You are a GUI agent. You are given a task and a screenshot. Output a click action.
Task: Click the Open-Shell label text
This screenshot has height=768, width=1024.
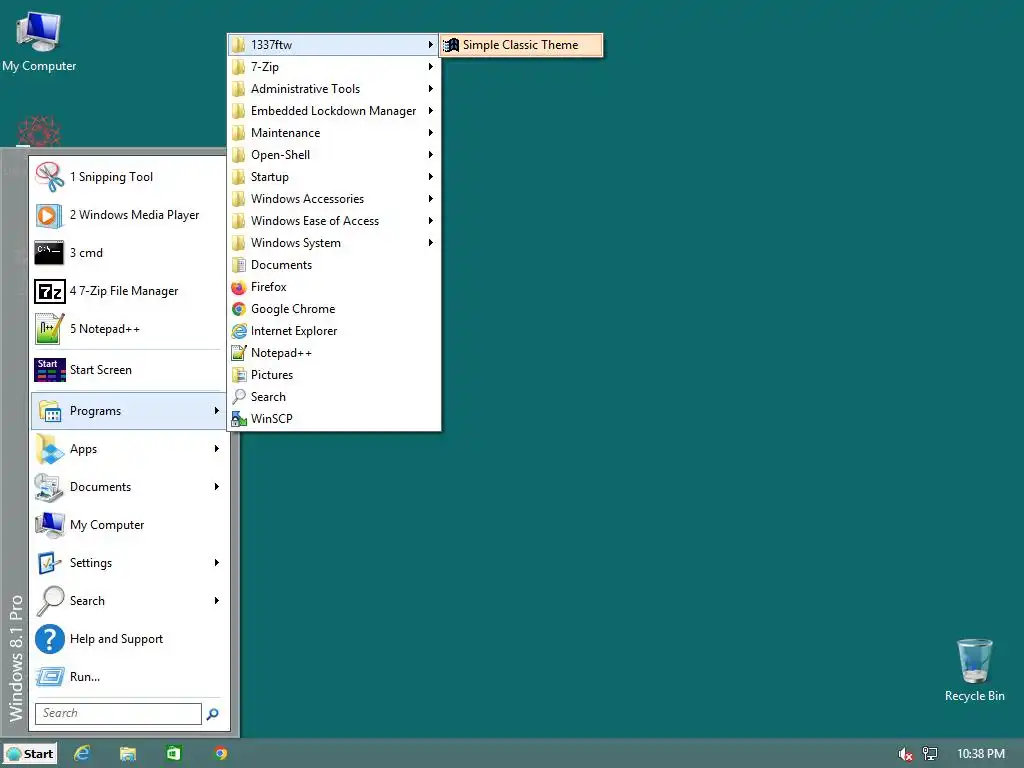pyautogui.click(x=280, y=155)
